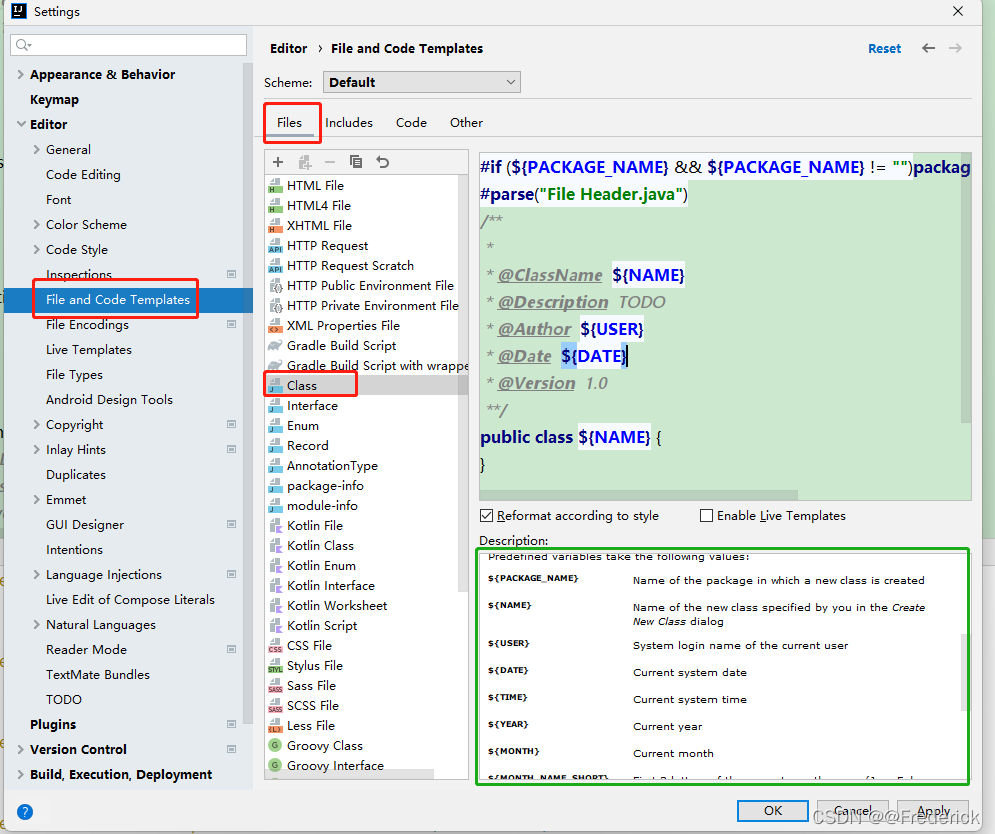Click the template list vertical scrollbar

click(x=463, y=384)
